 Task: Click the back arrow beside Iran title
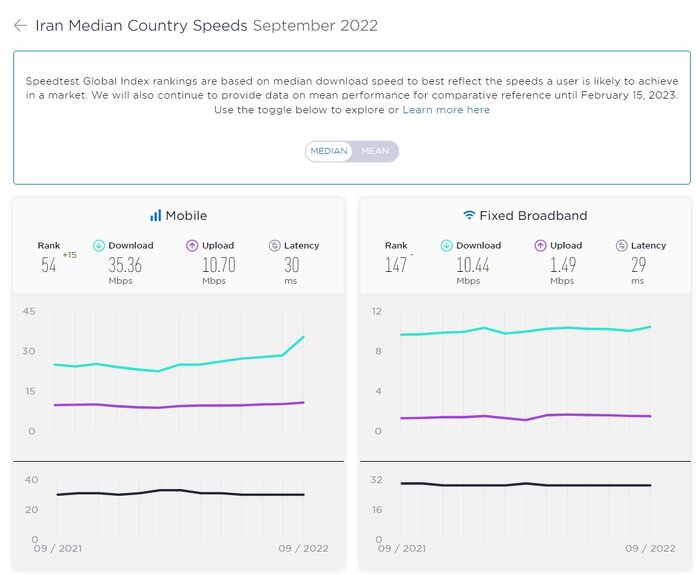20,26
